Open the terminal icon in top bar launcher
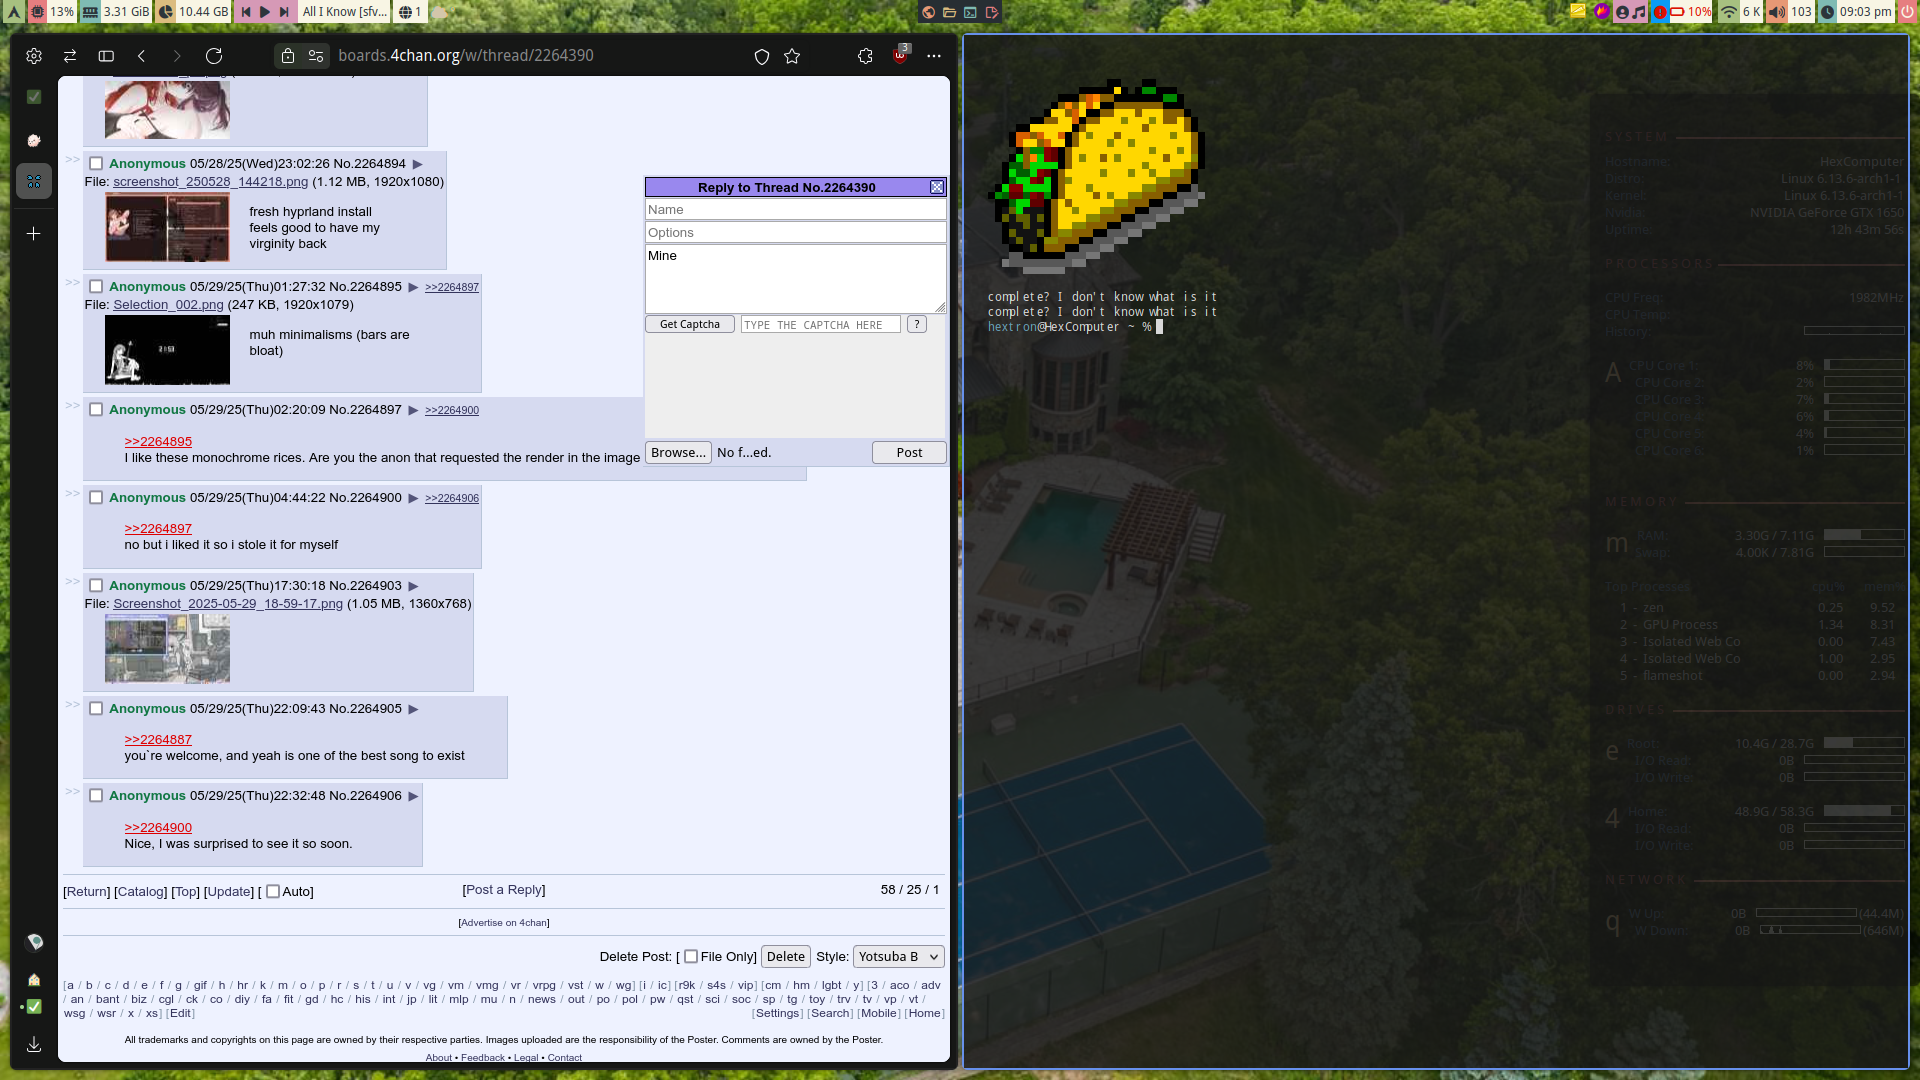Viewport: 1920px width, 1080px height. click(x=970, y=12)
